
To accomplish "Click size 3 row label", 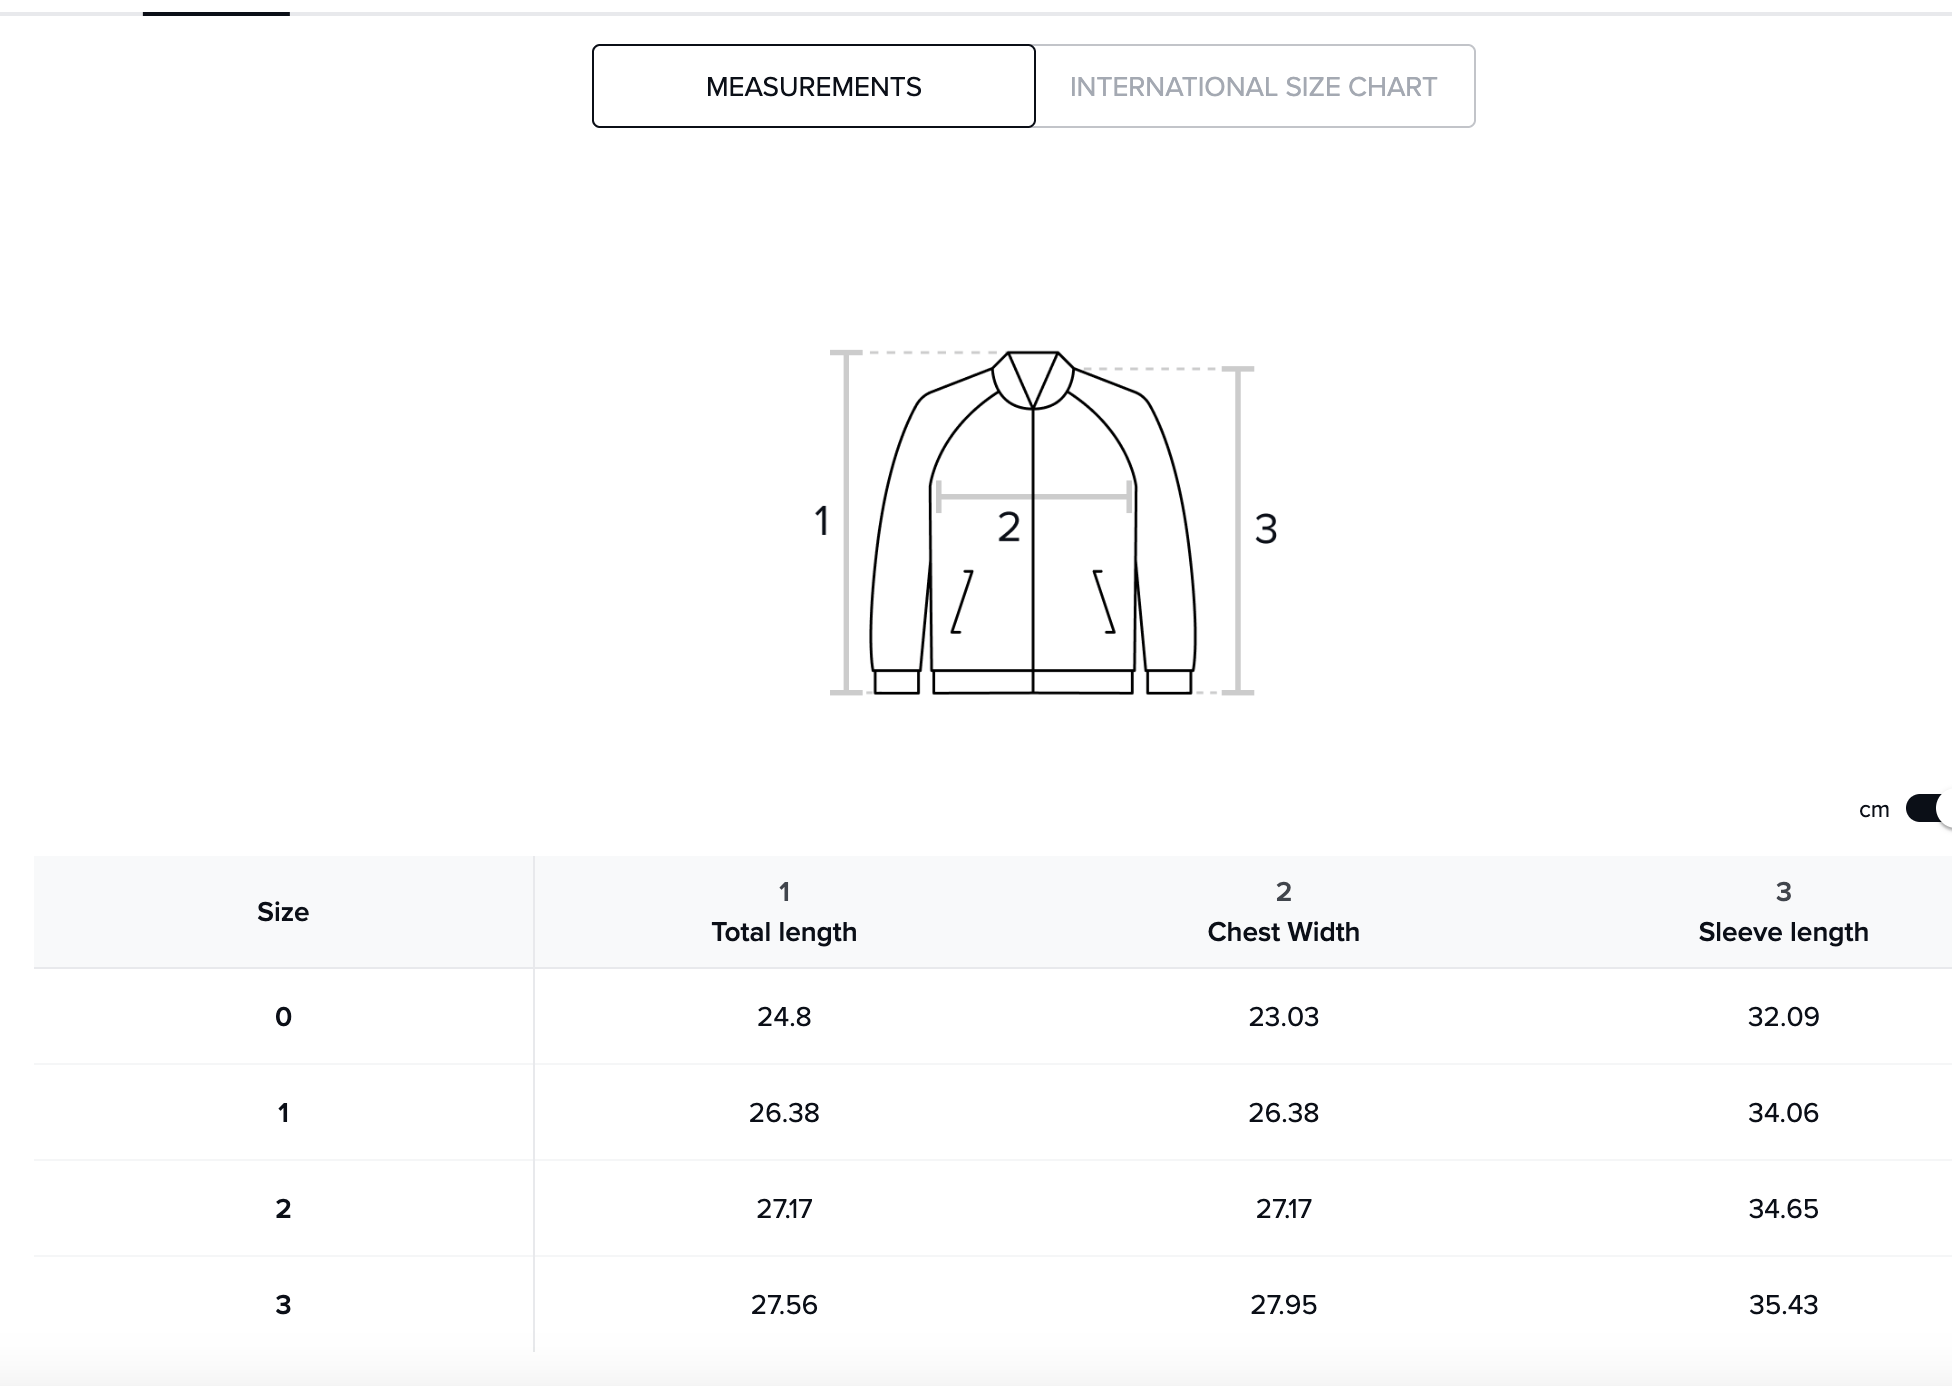I will click(283, 1305).
